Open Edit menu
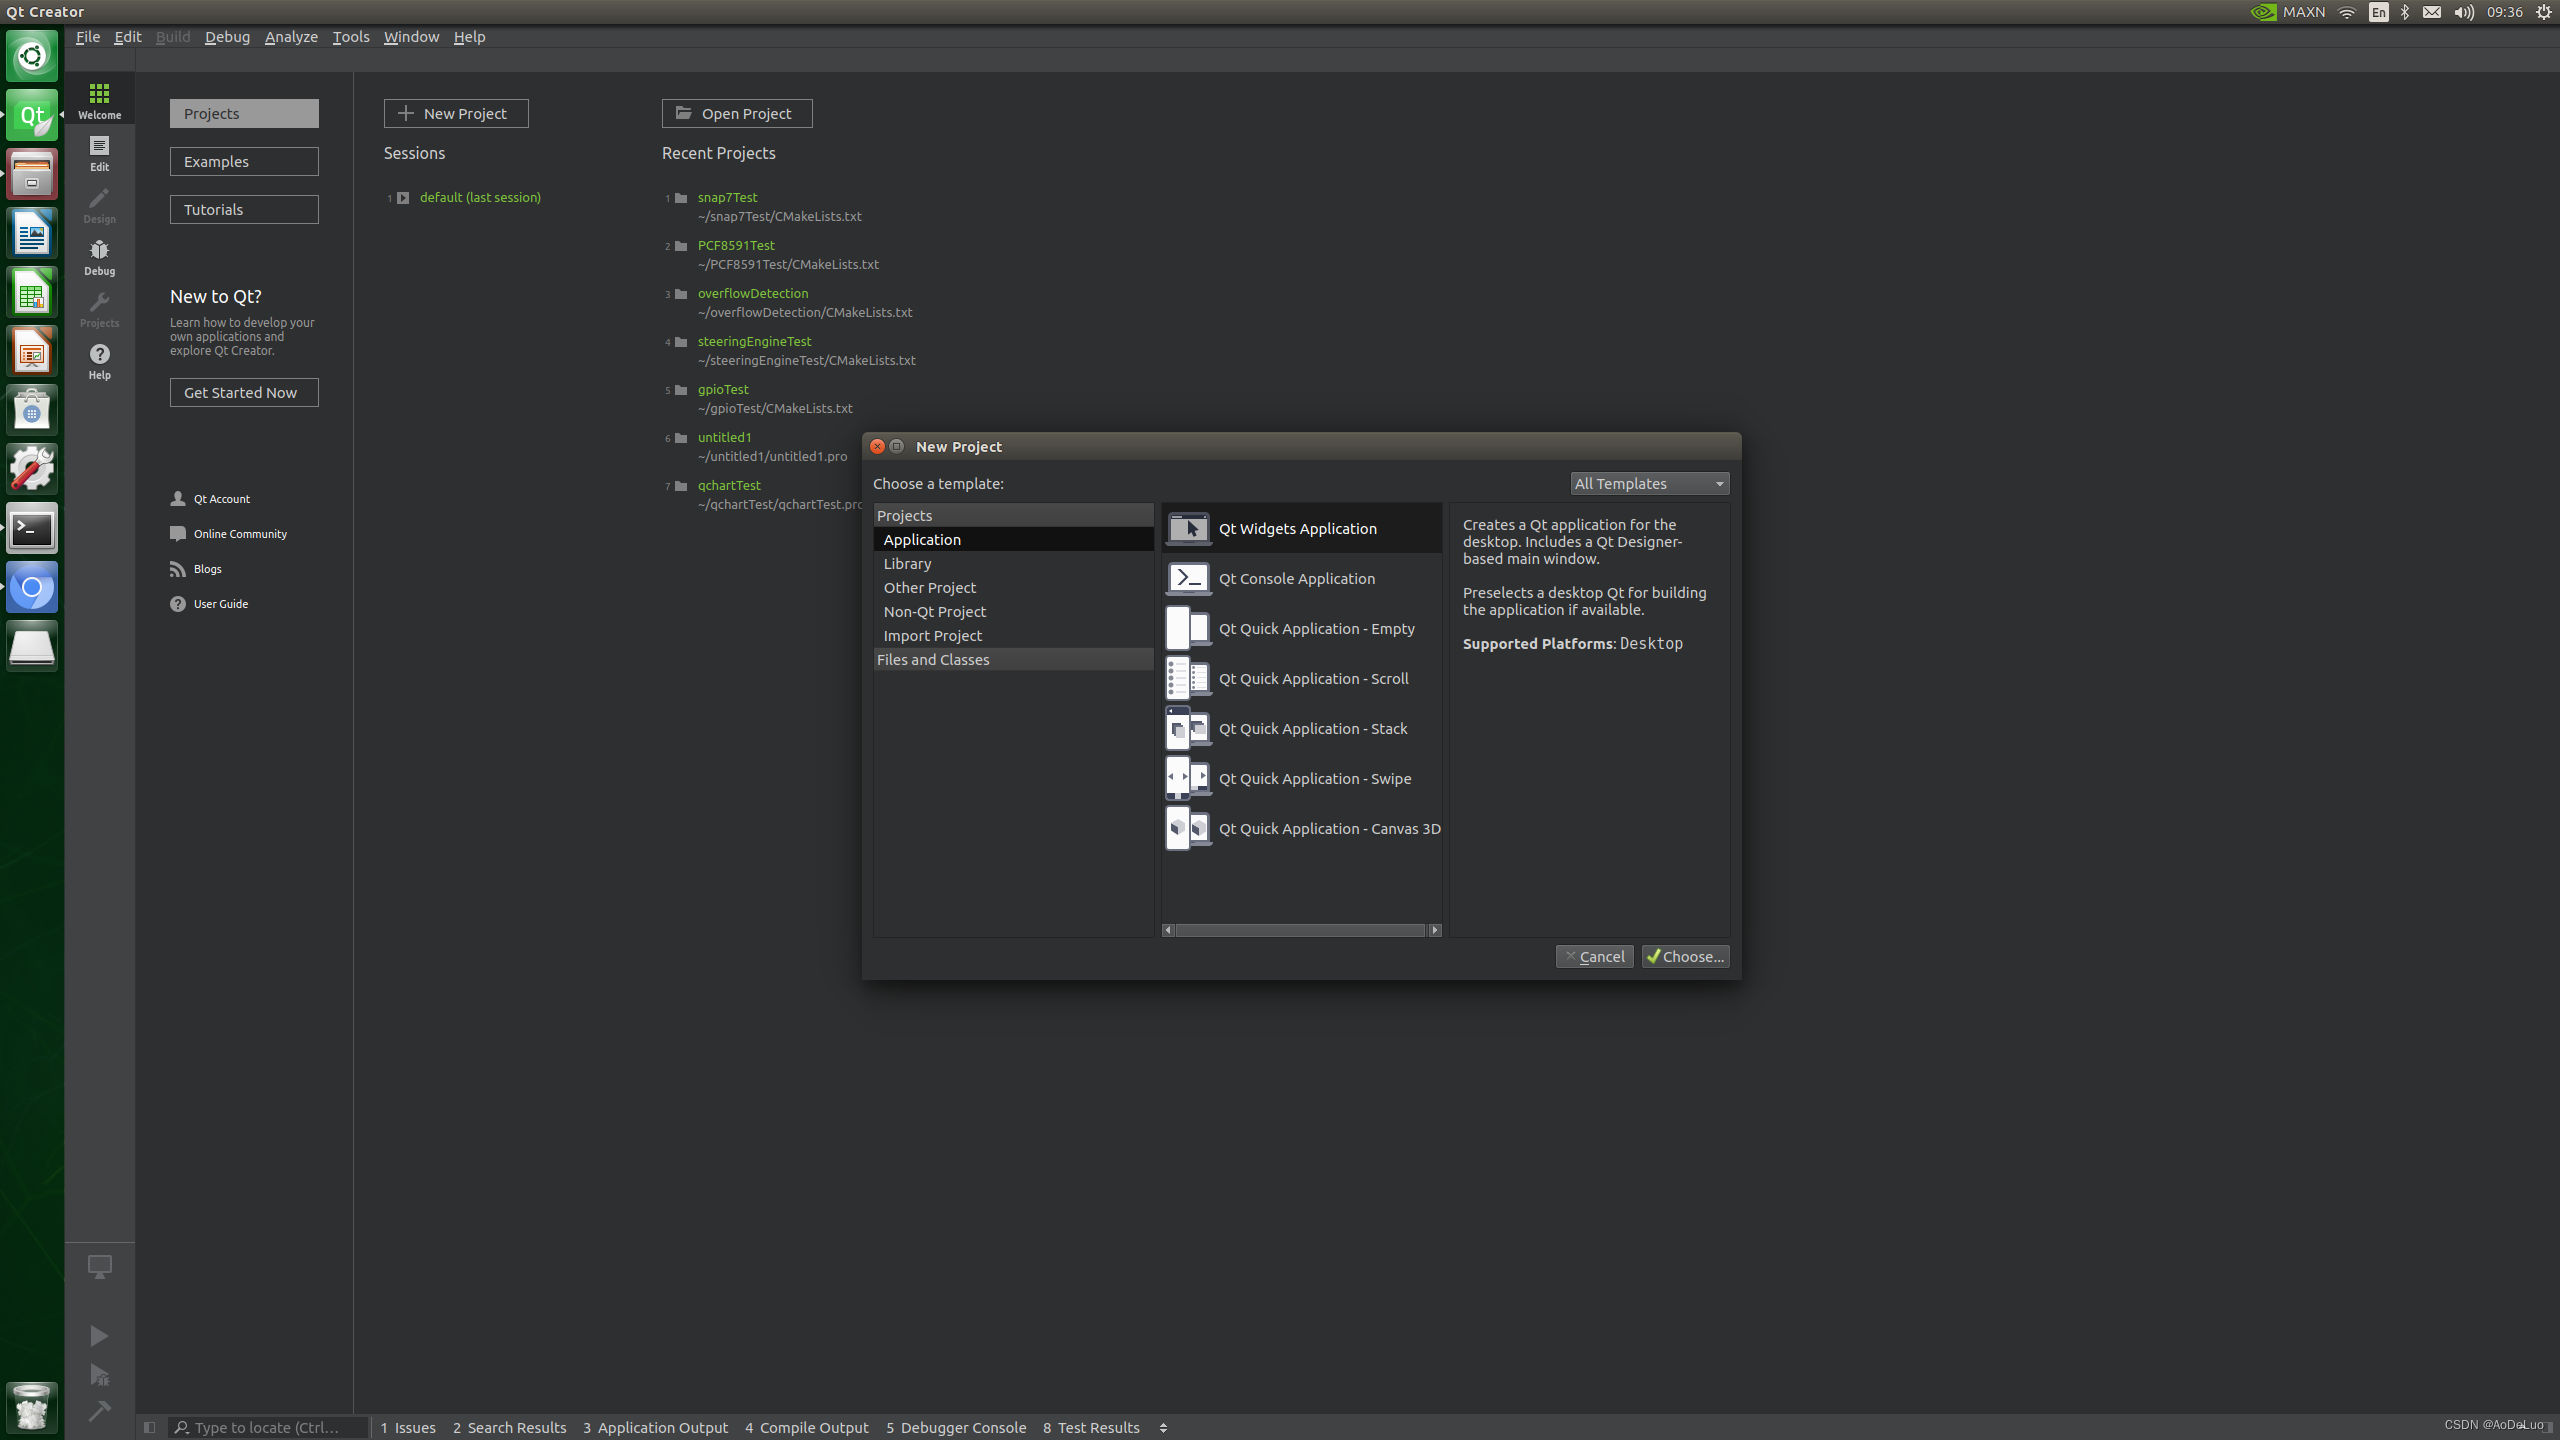The height and width of the screenshot is (1440, 2560). point(128,36)
